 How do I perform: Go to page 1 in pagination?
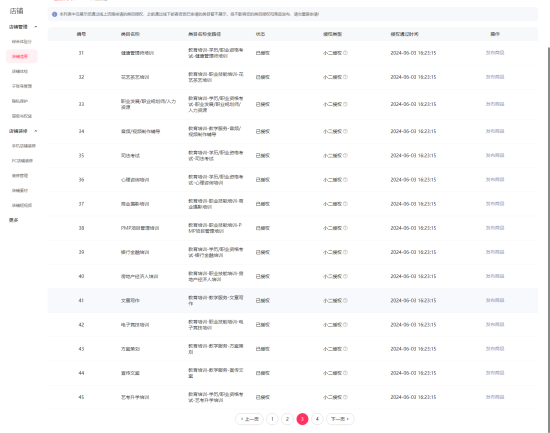[272, 419]
